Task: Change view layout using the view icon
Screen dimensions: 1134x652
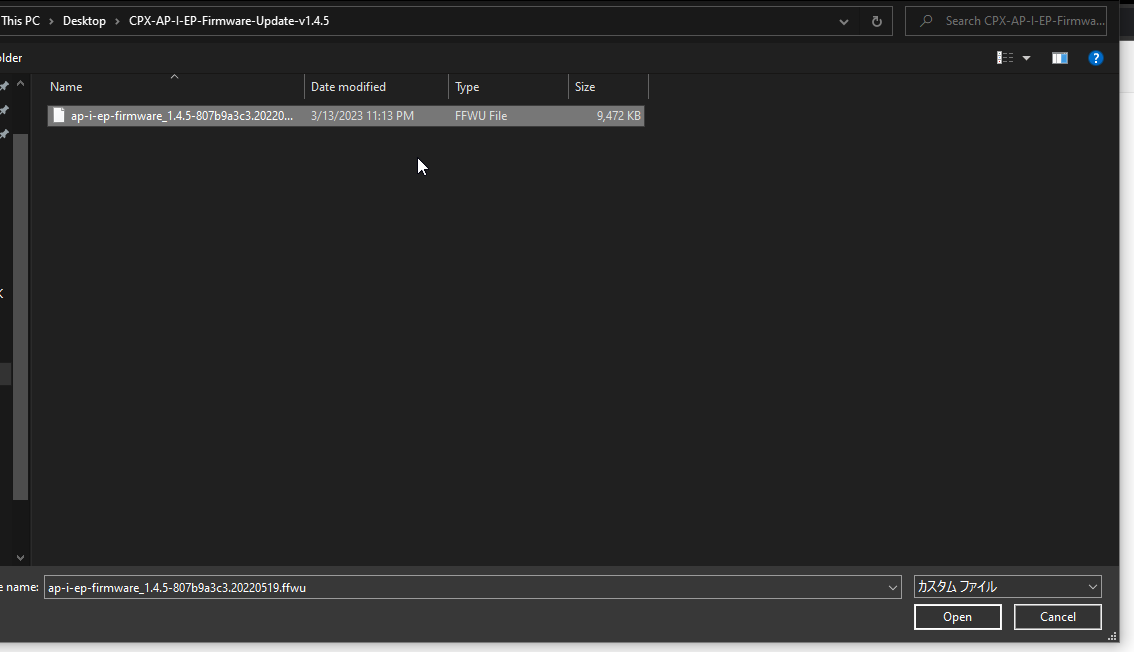Action: pos(1005,58)
